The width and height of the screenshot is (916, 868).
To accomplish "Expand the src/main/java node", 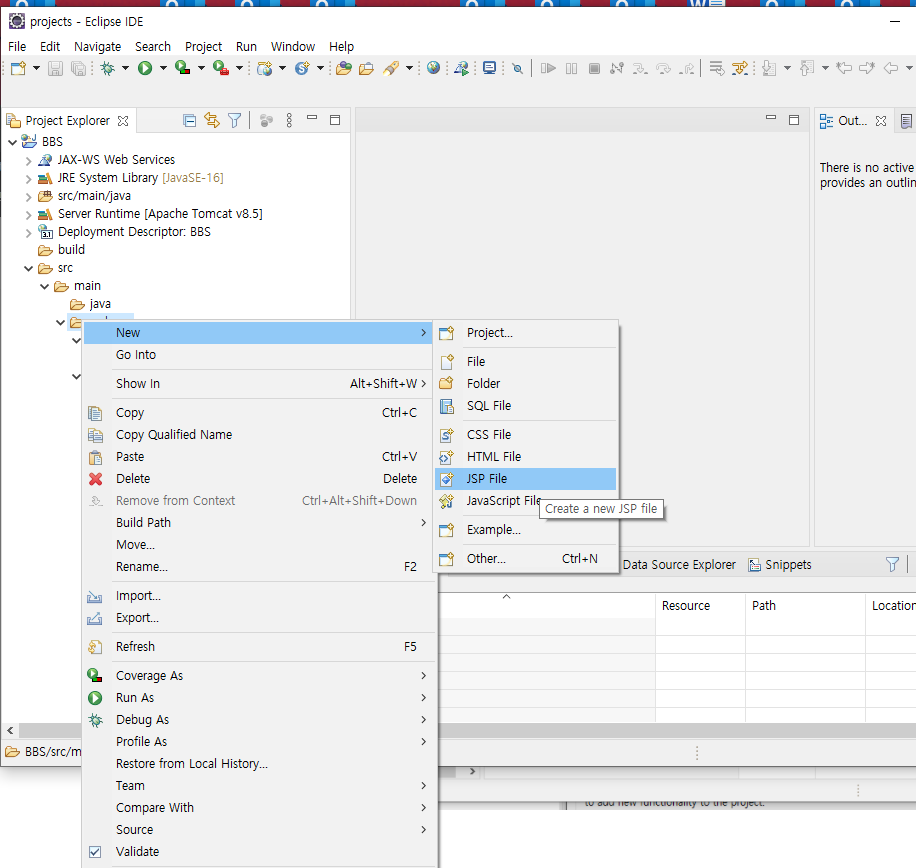I will 29,196.
